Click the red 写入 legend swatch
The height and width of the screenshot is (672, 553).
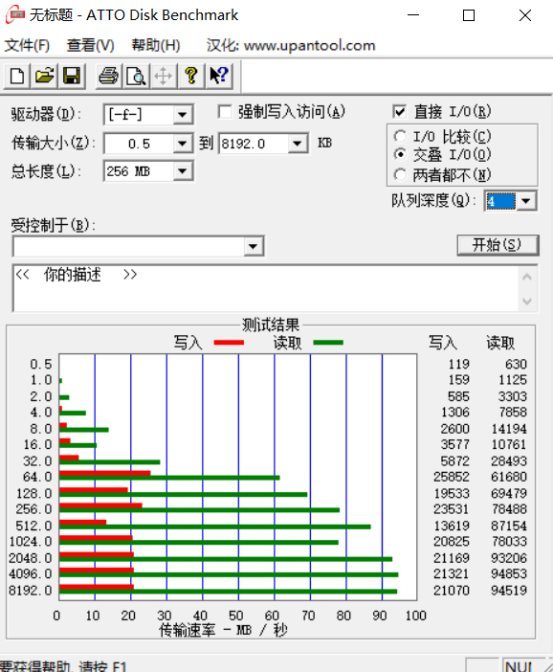point(229,342)
